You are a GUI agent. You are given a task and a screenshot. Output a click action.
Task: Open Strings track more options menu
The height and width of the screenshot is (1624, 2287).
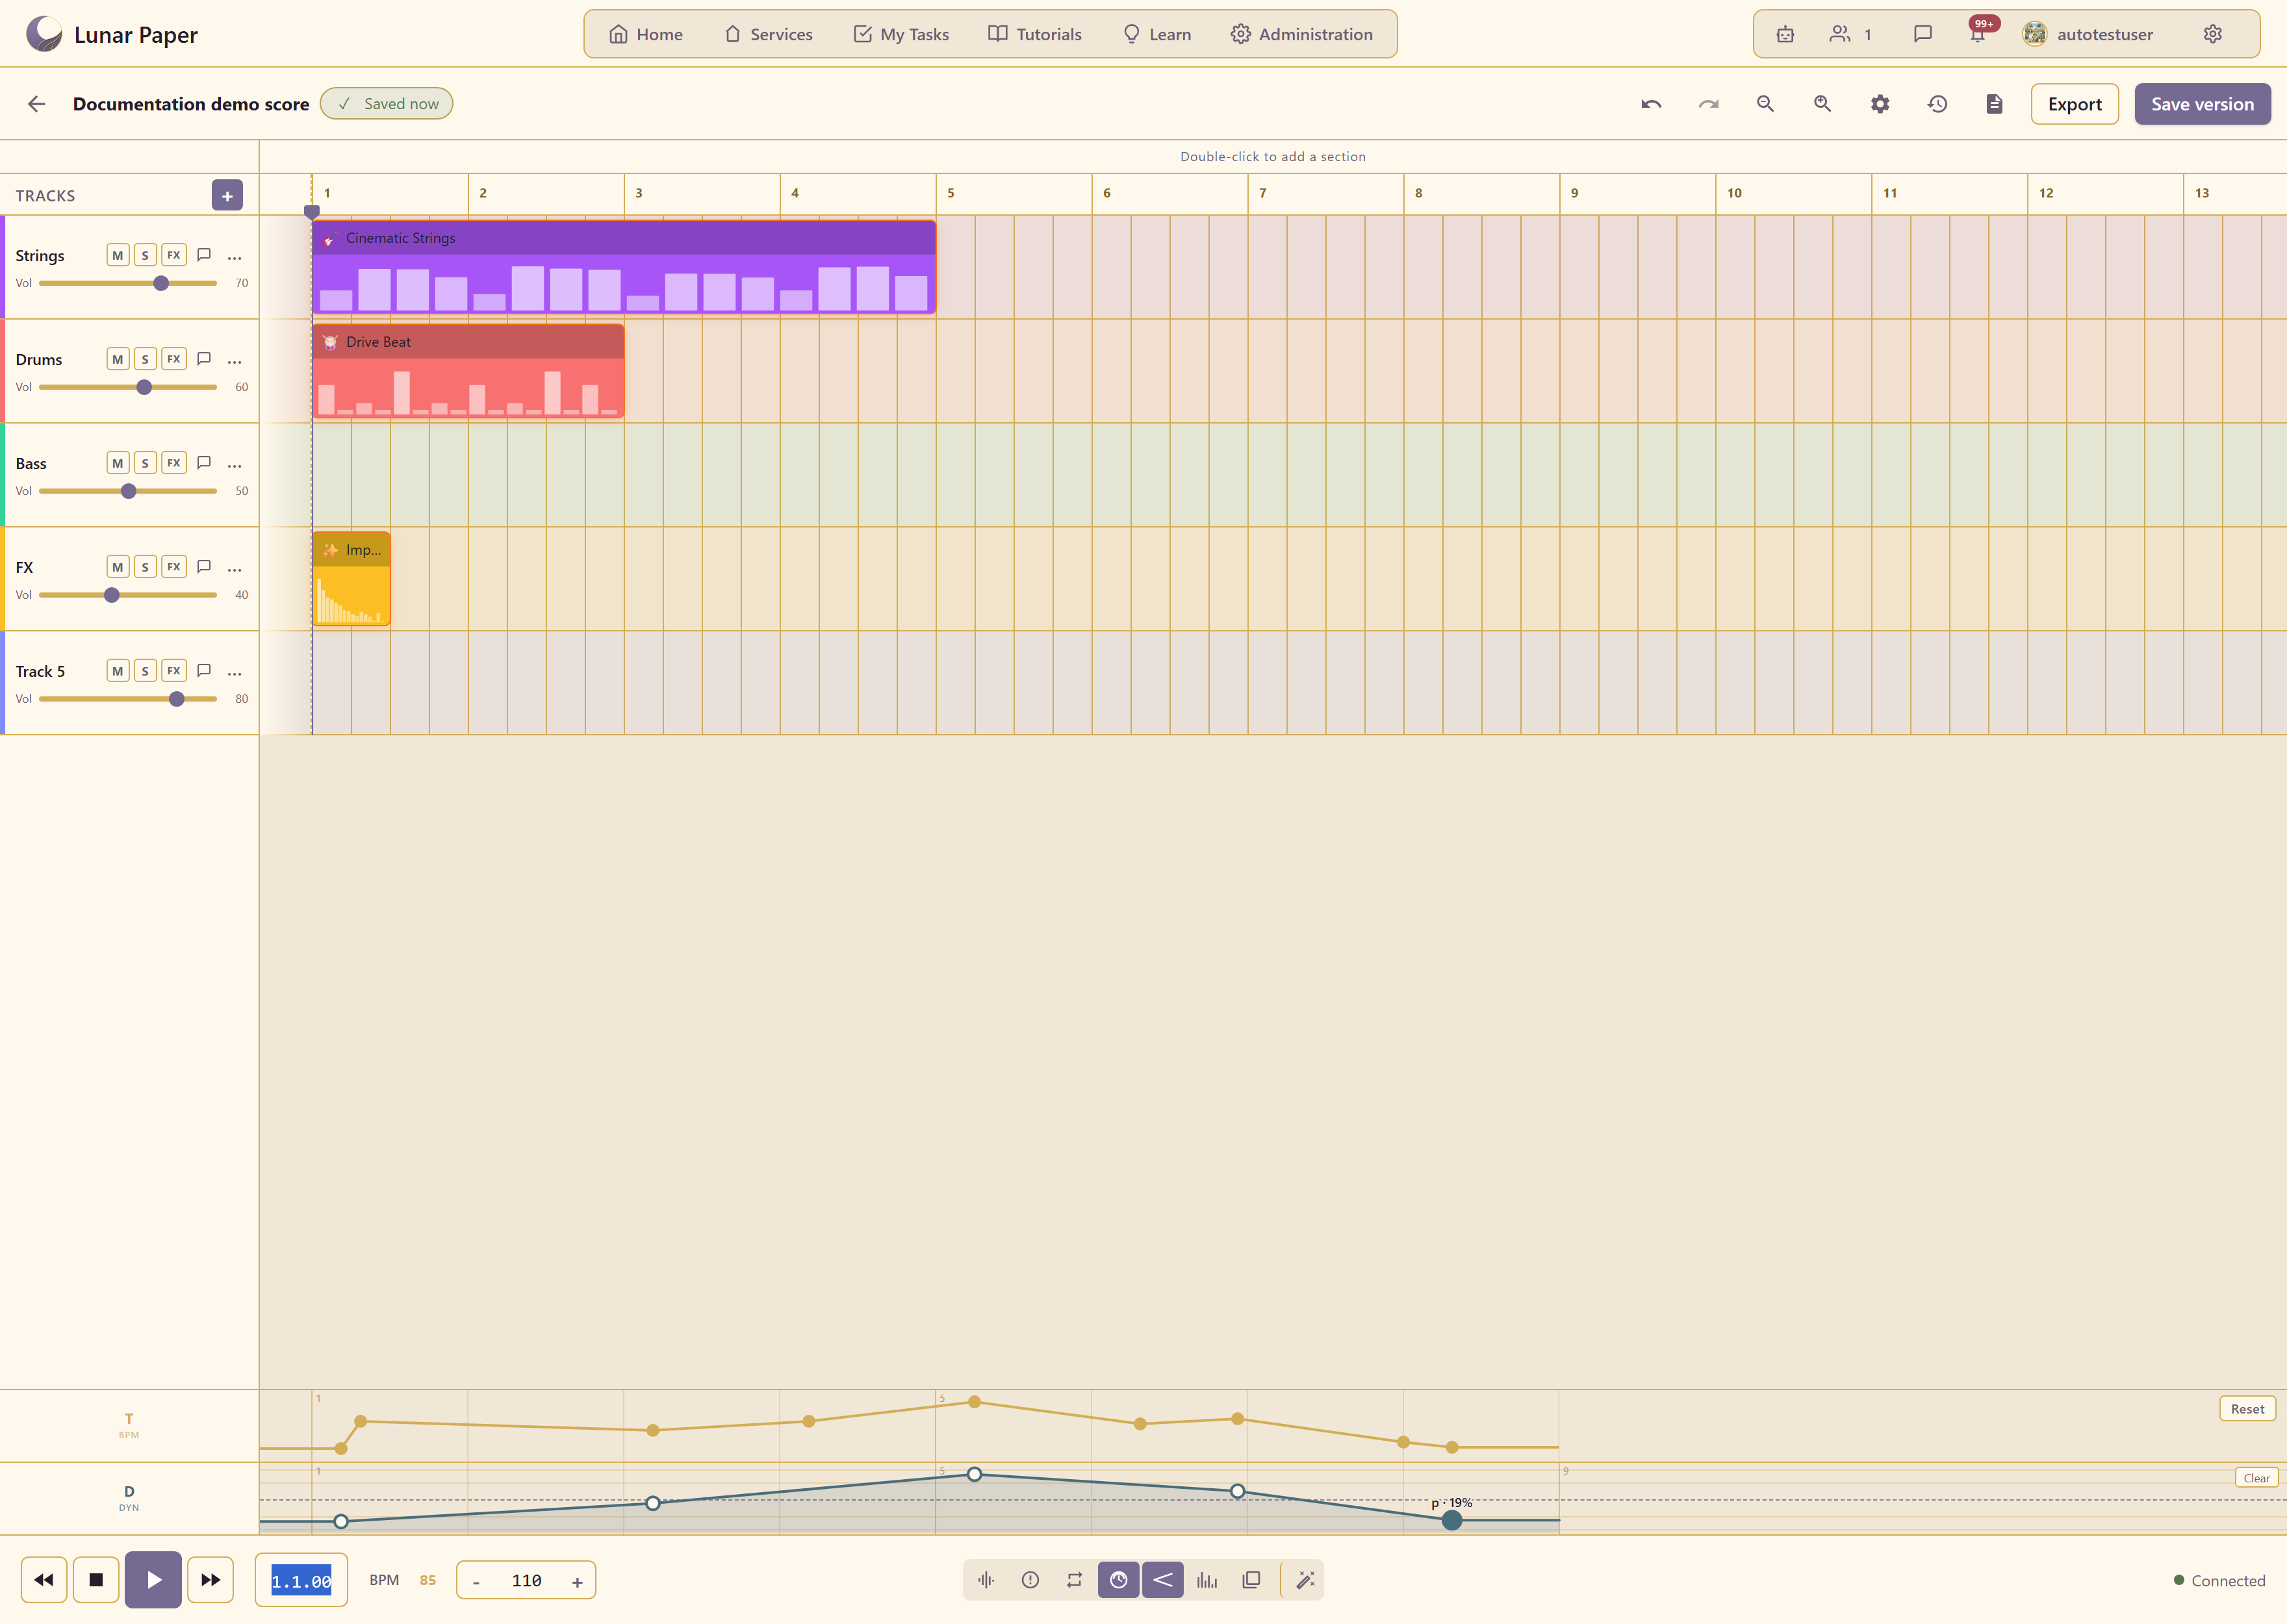tap(235, 257)
